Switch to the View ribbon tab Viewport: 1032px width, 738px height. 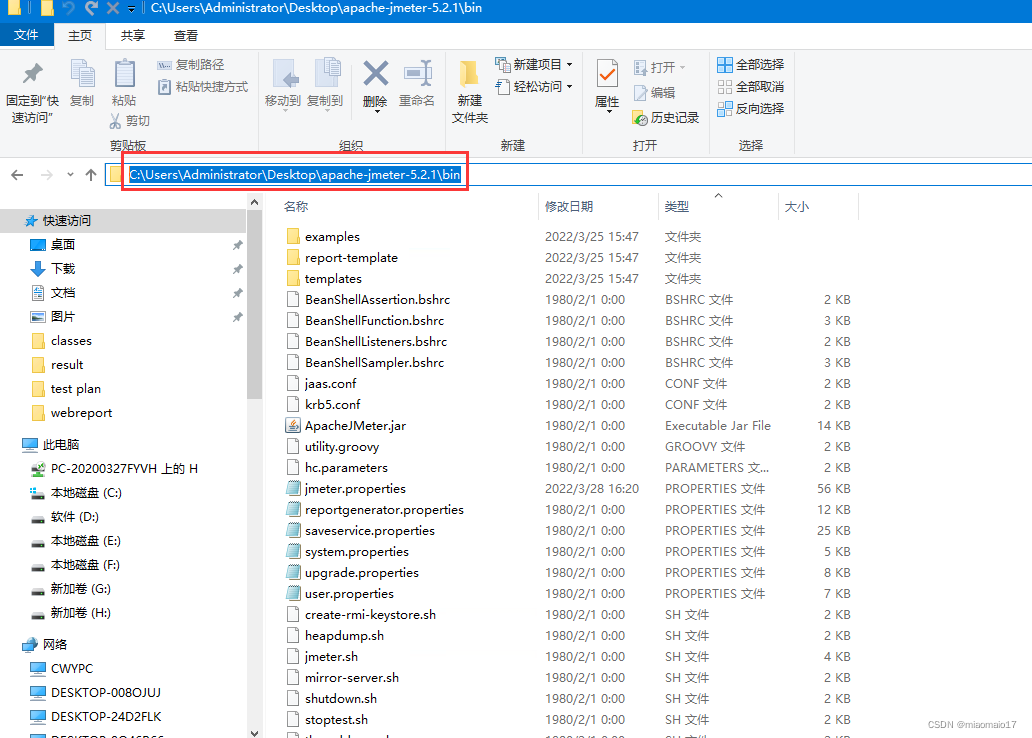click(x=186, y=36)
